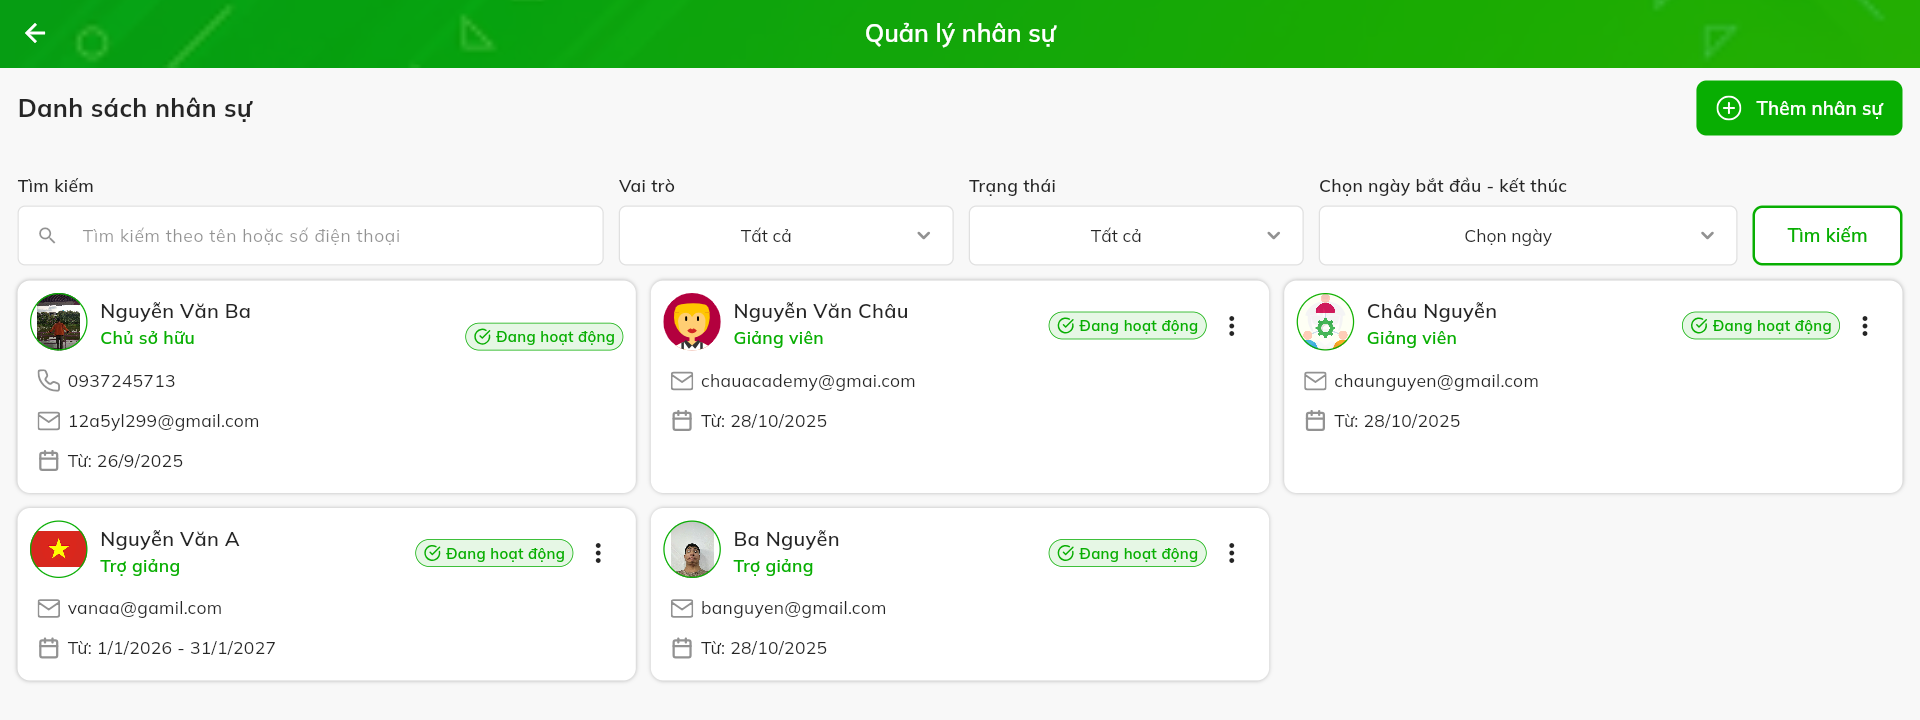Open three-dot menu for Nguyễn Văn A
The width and height of the screenshot is (1920, 720).
point(598,553)
